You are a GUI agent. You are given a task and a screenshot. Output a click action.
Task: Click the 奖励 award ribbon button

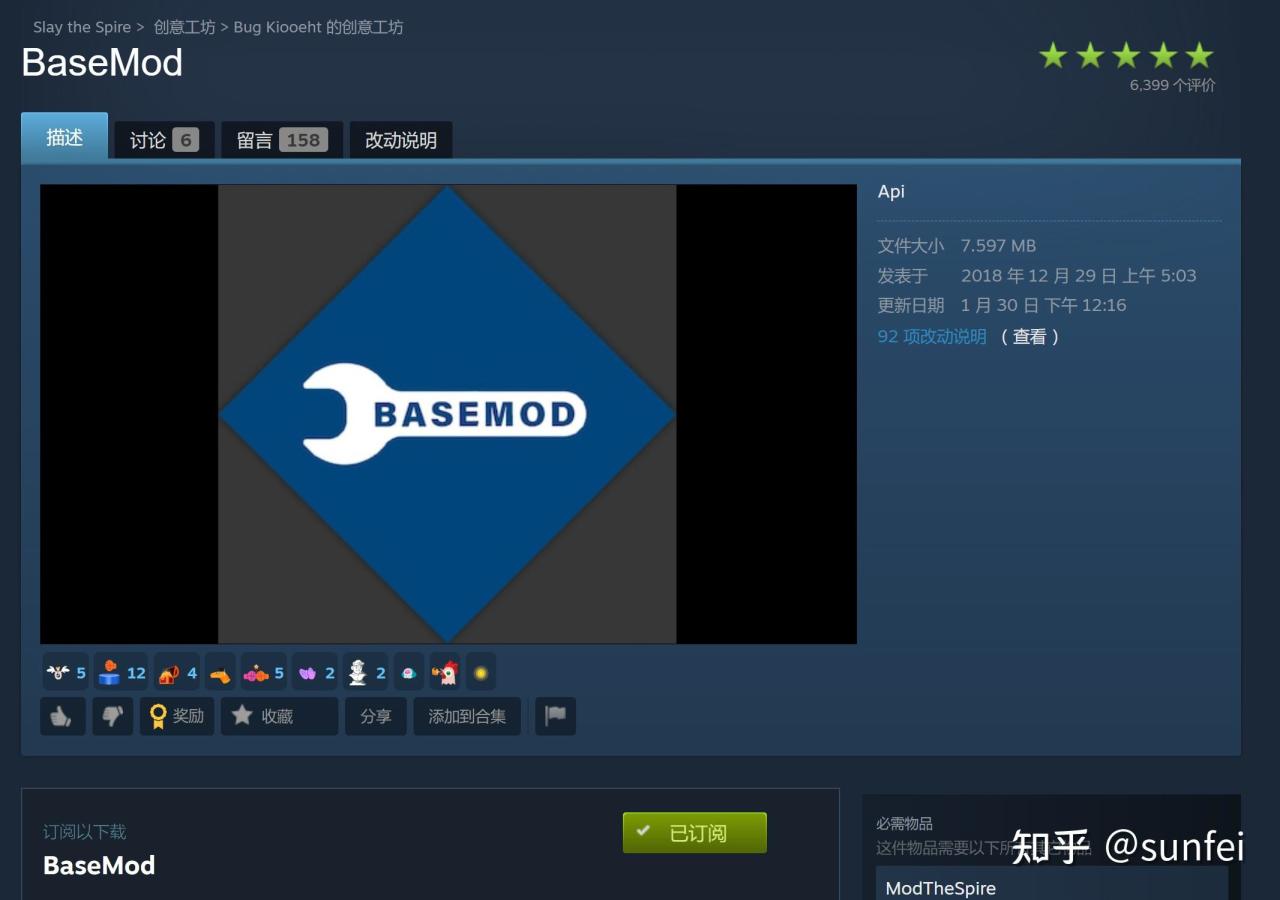pos(177,716)
